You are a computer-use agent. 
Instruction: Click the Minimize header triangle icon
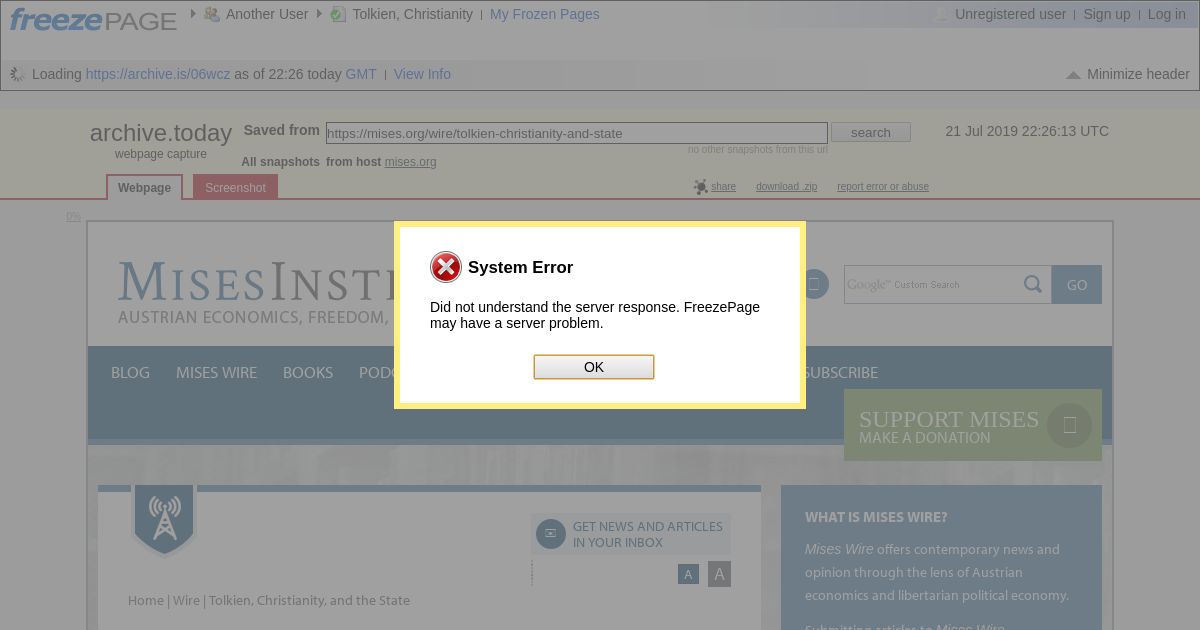coord(1073,75)
